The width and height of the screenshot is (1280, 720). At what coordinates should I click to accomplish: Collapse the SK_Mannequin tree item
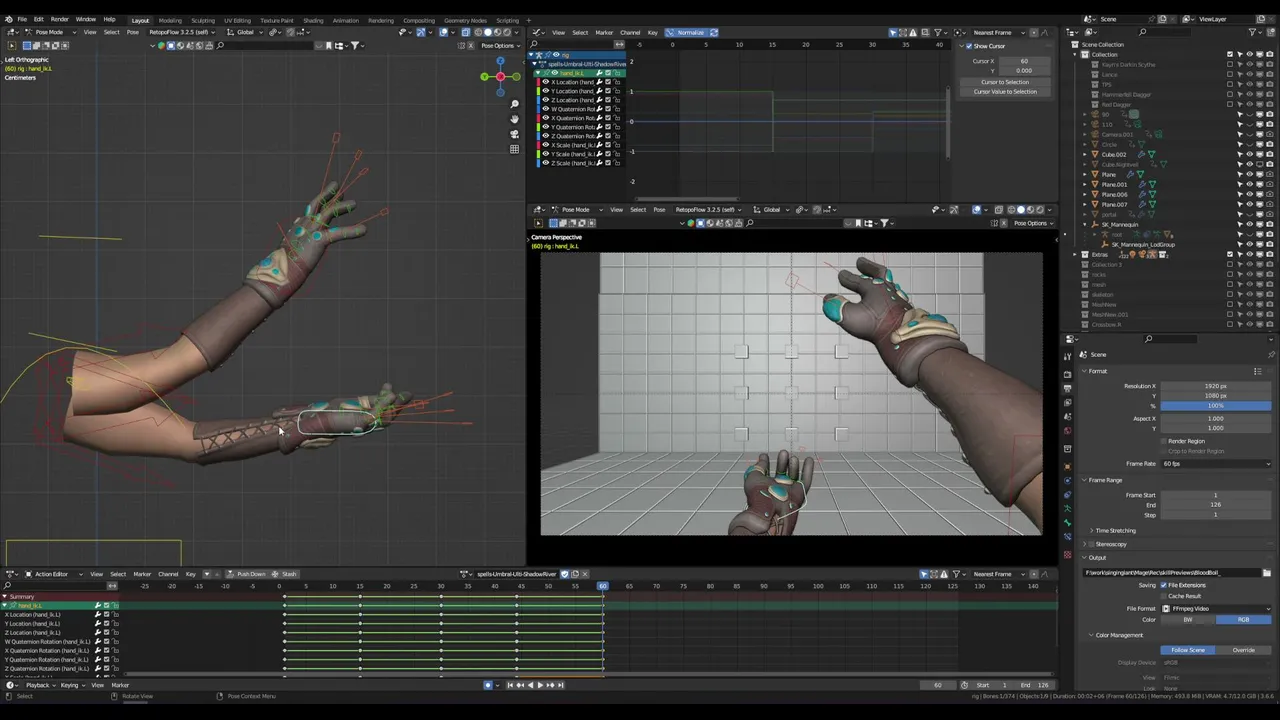[1084, 225]
